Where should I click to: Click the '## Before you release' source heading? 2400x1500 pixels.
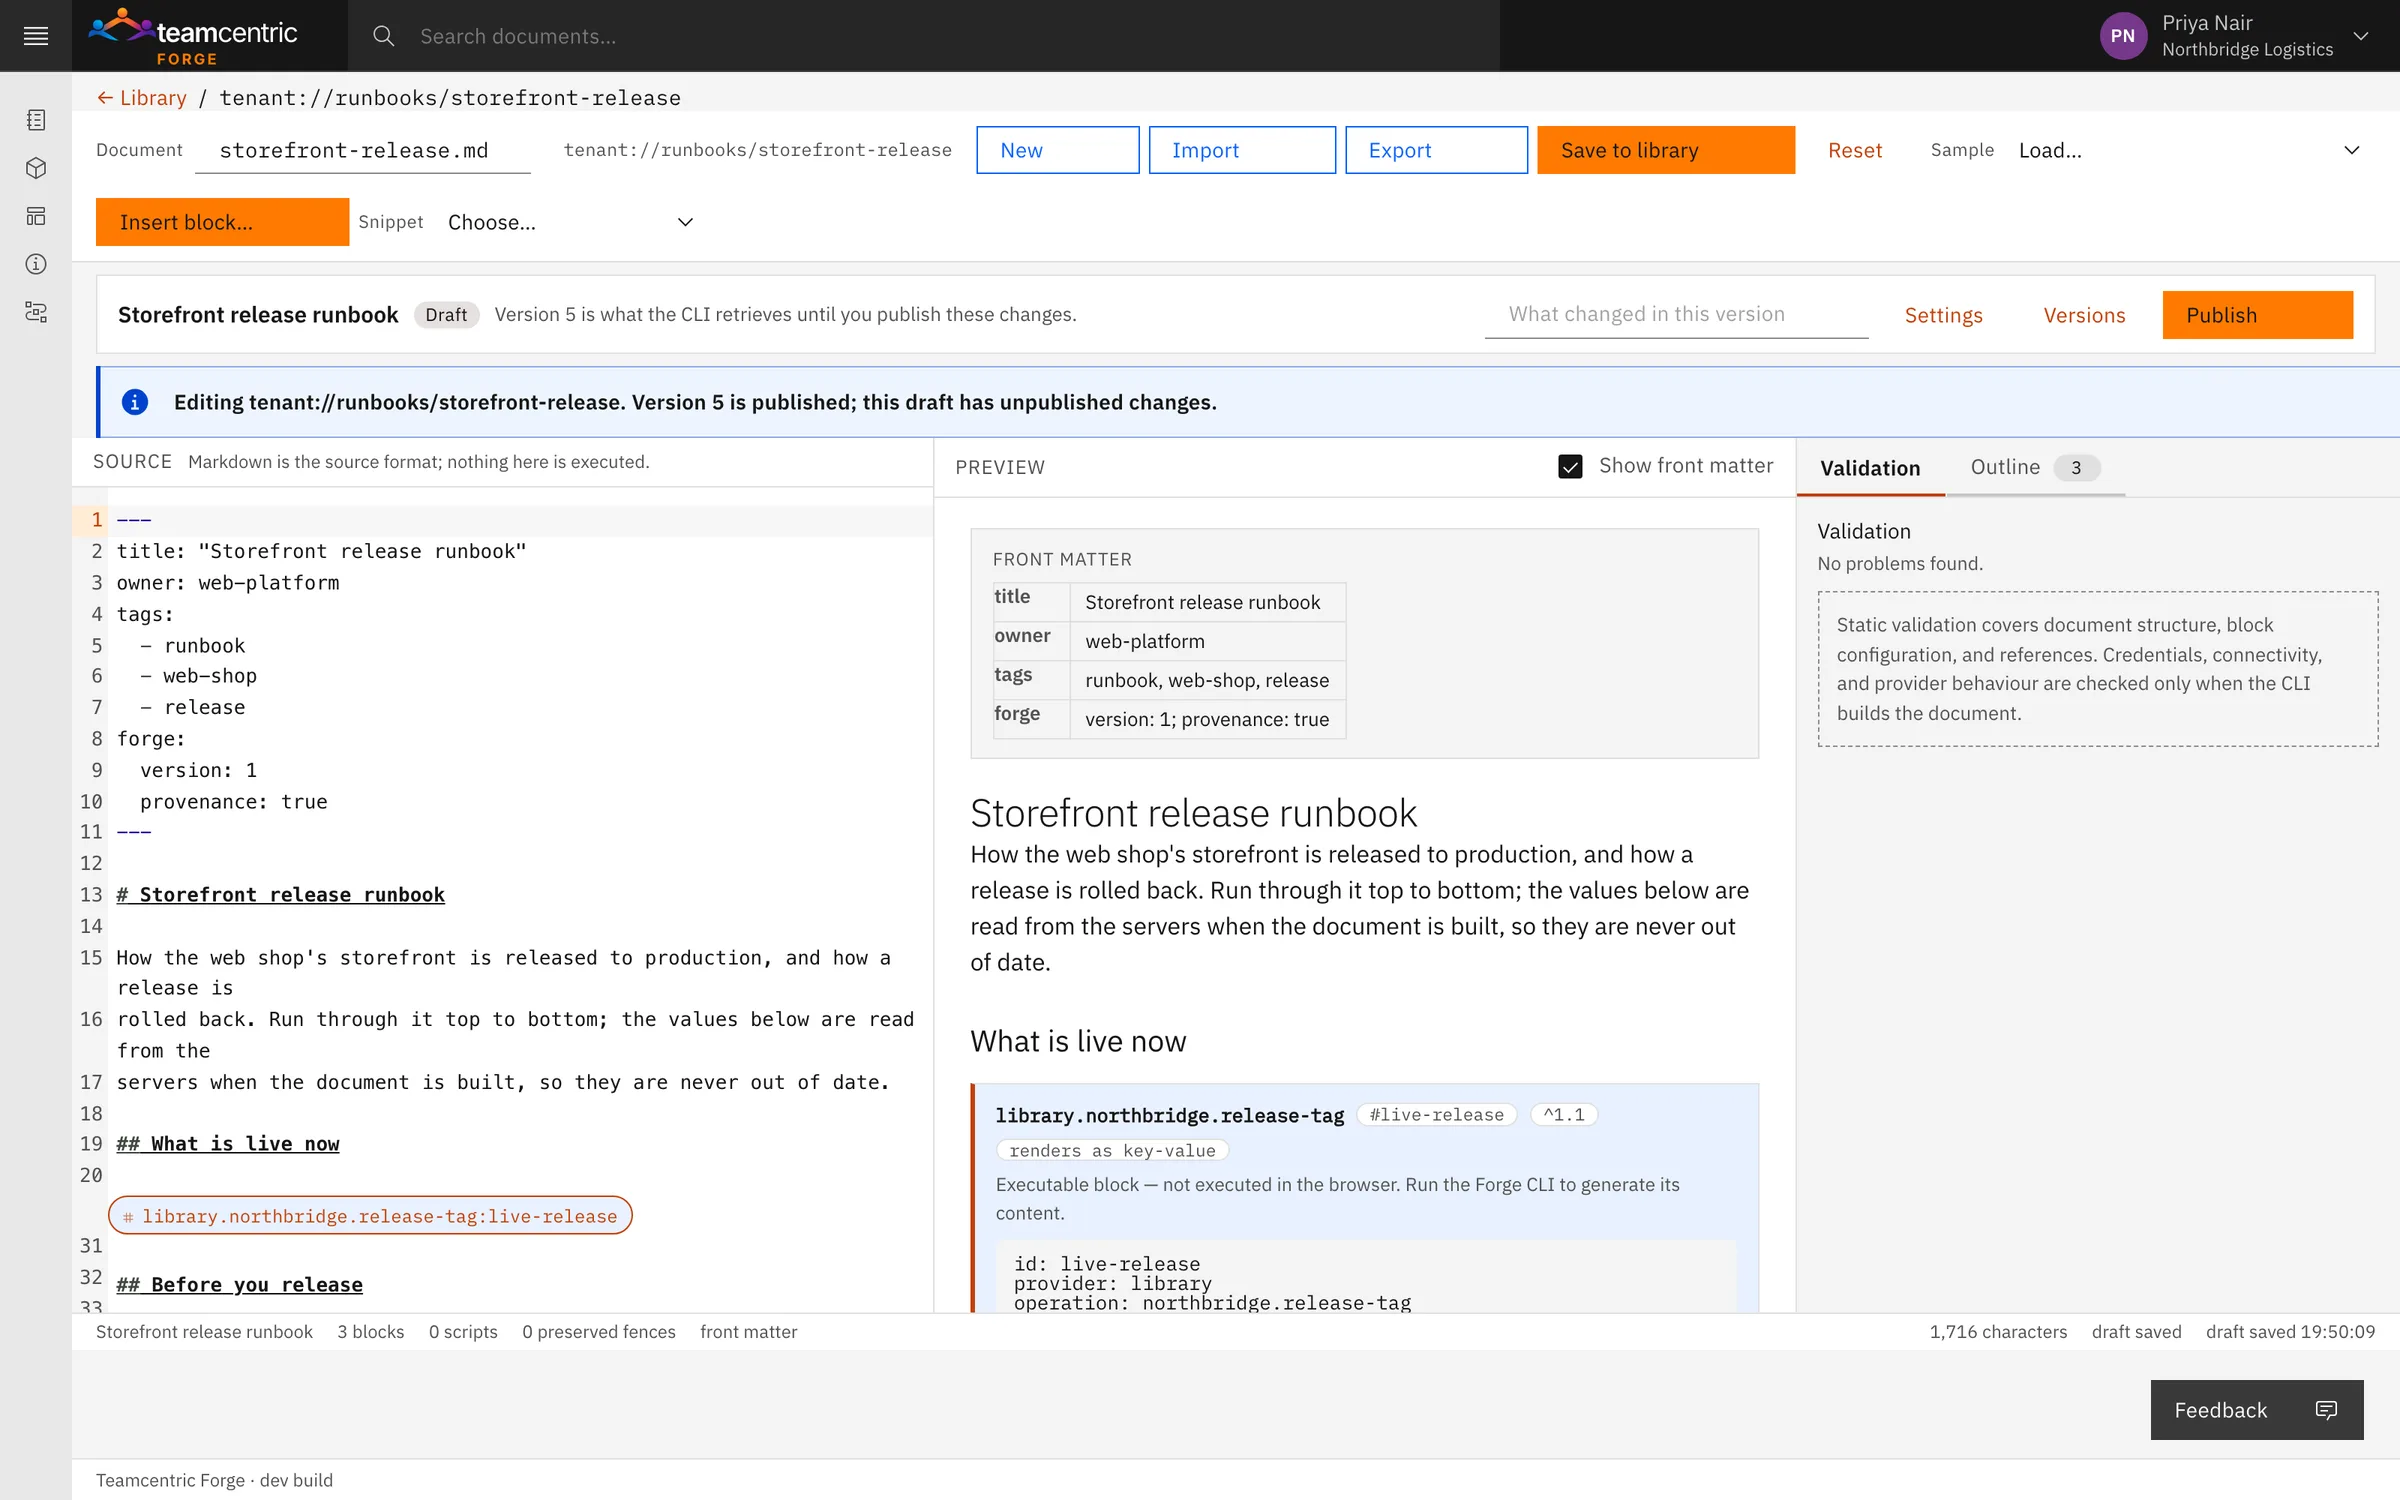click(239, 1284)
